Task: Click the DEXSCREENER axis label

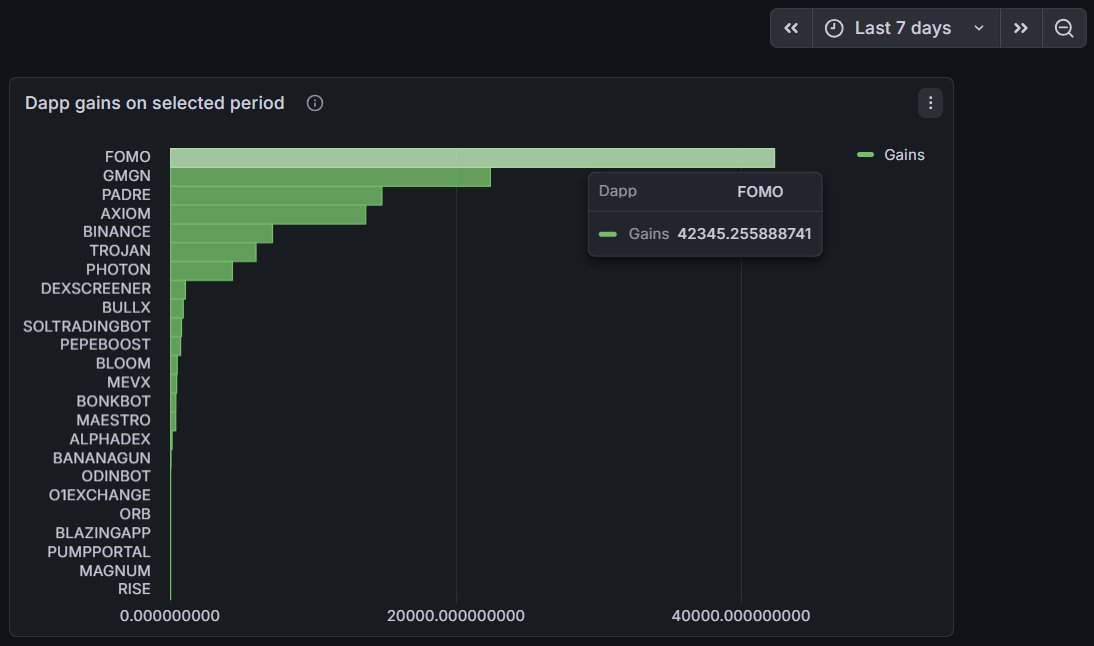Action: [x=96, y=288]
